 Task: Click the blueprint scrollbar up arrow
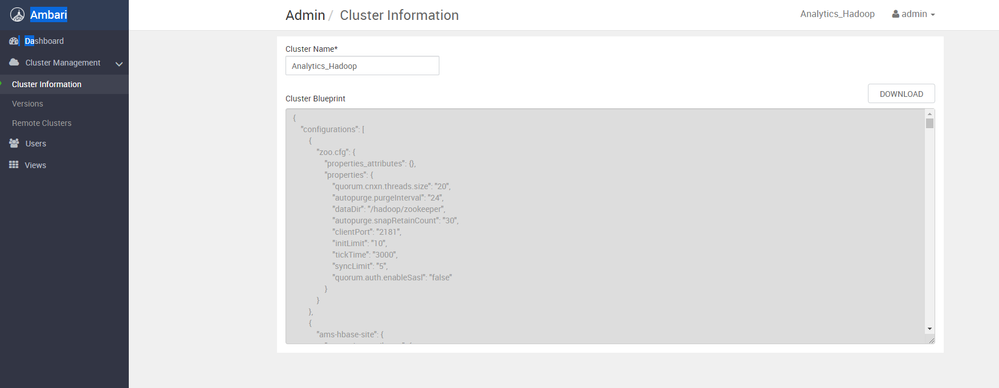click(930, 114)
